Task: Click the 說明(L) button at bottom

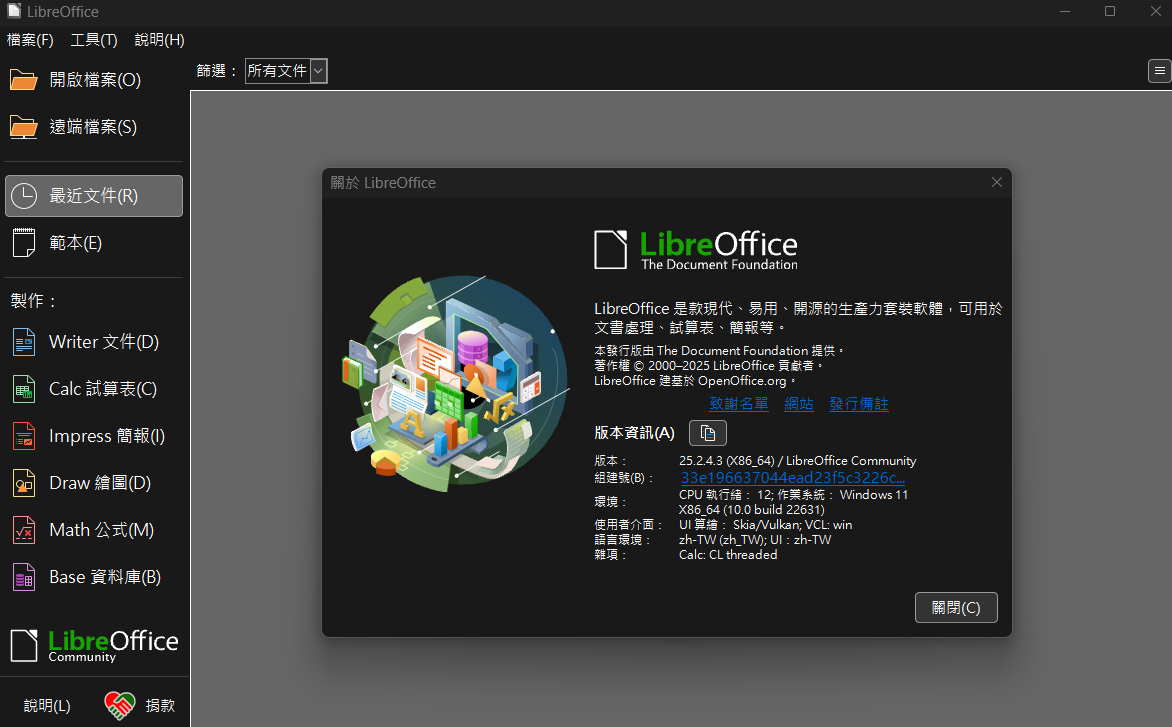Action: pyautogui.click(x=47, y=705)
